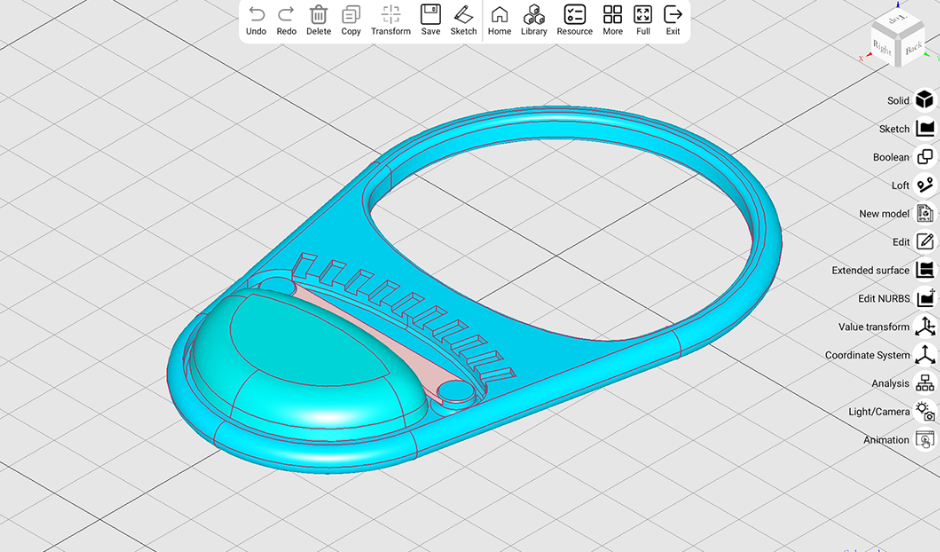Open the Edit pencil tool
This screenshot has width=940, height=552.
click(x=925, y=242)
